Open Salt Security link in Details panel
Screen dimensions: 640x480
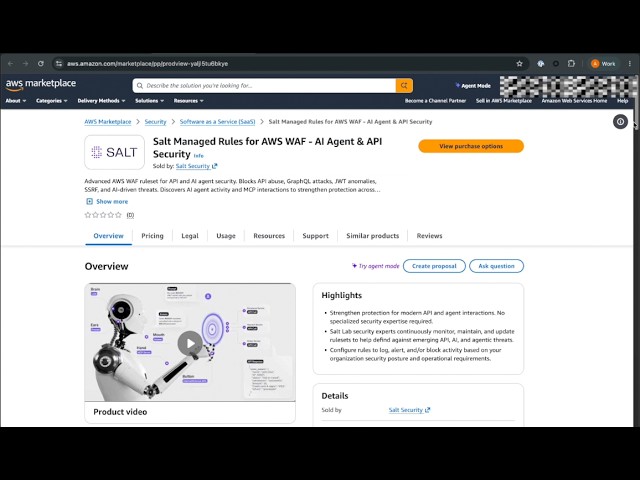pyautogui.click(x=409, y=410)
